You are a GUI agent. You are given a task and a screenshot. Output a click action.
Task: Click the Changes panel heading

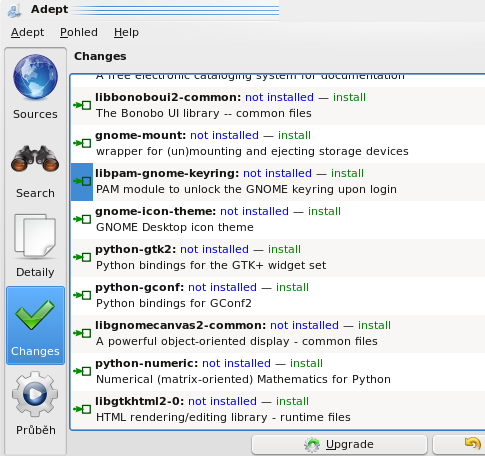coord(100,56)
